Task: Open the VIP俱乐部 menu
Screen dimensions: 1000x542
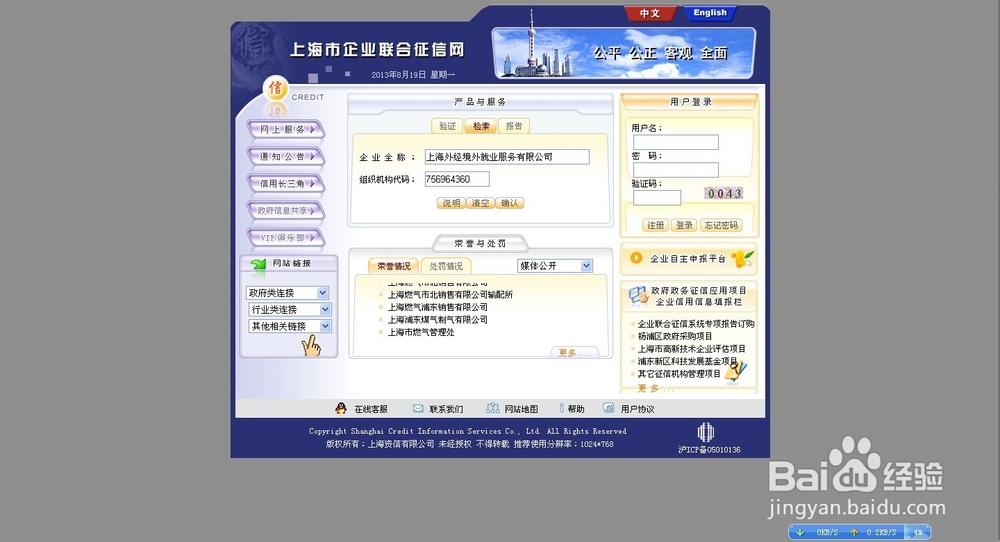Action: [286, 238]
